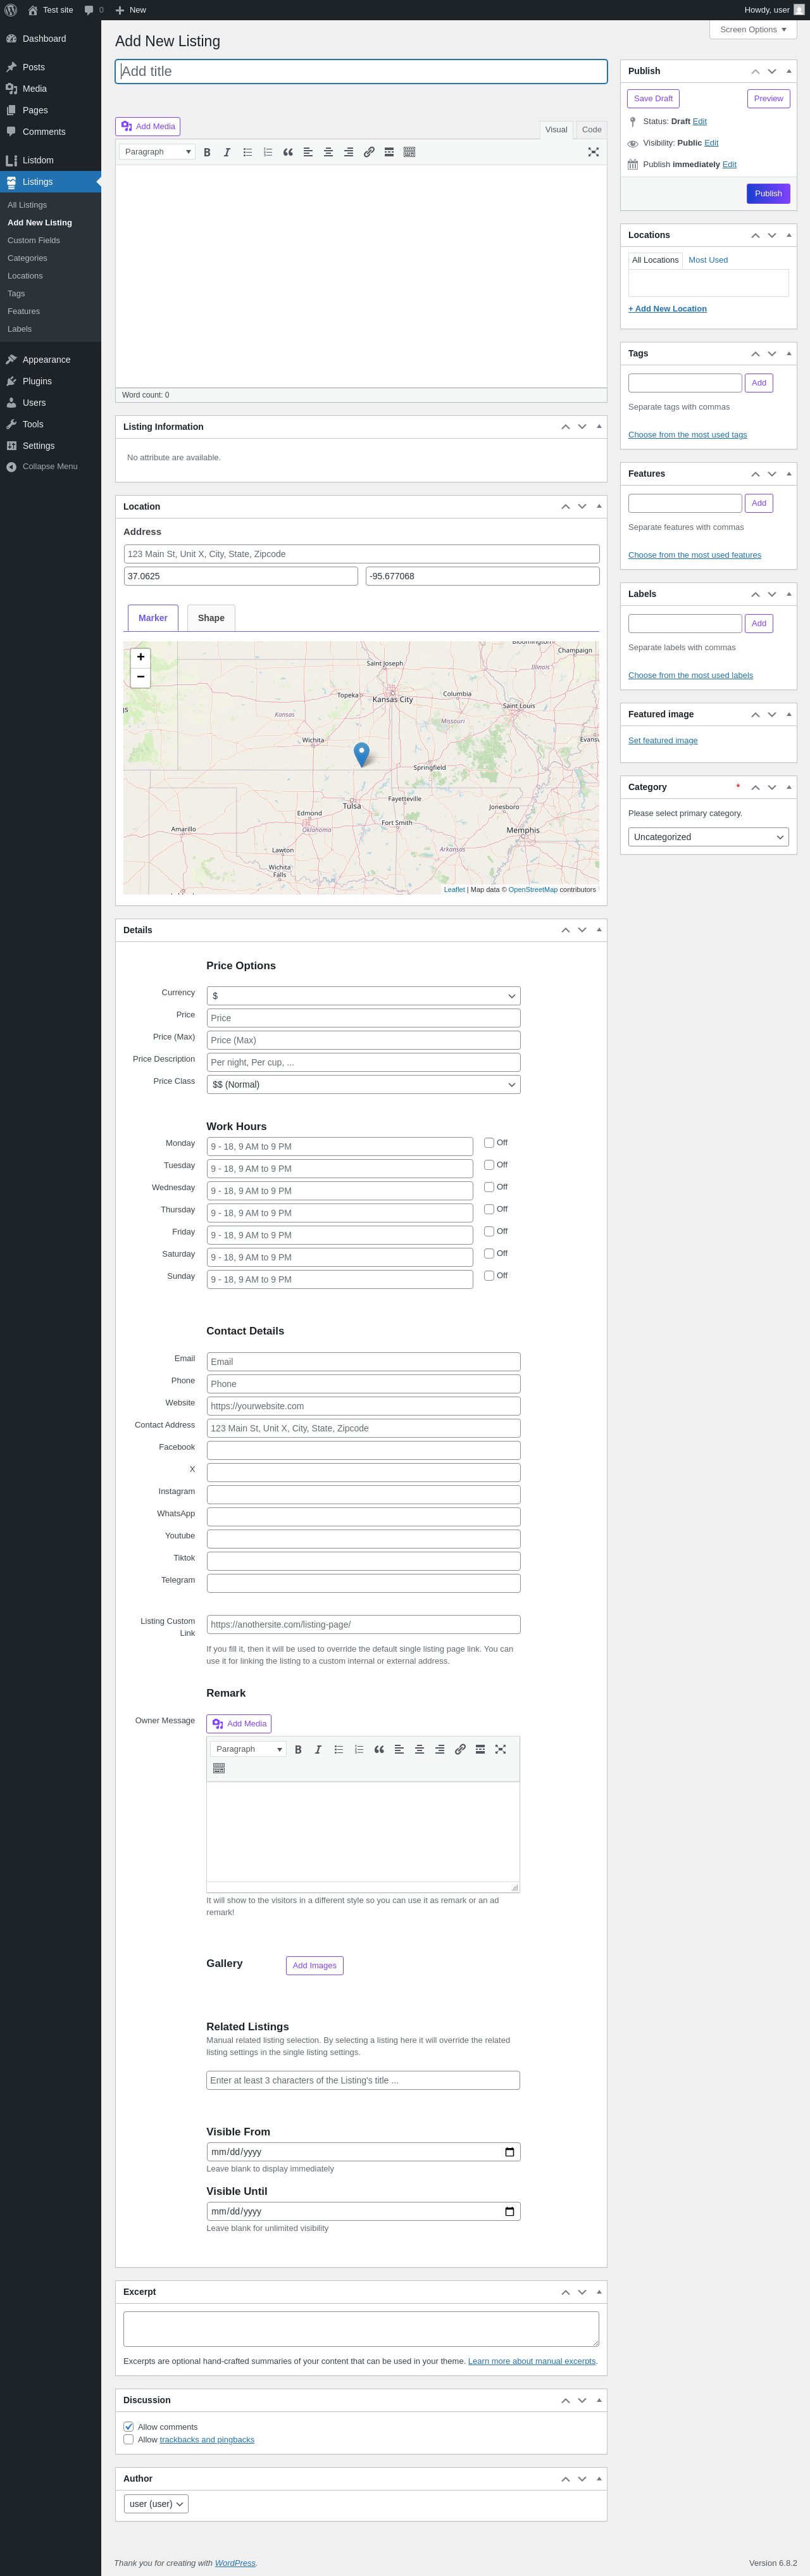
Task: Check Allow trackbacks and pingbacks
Action: pos(128,2439)
